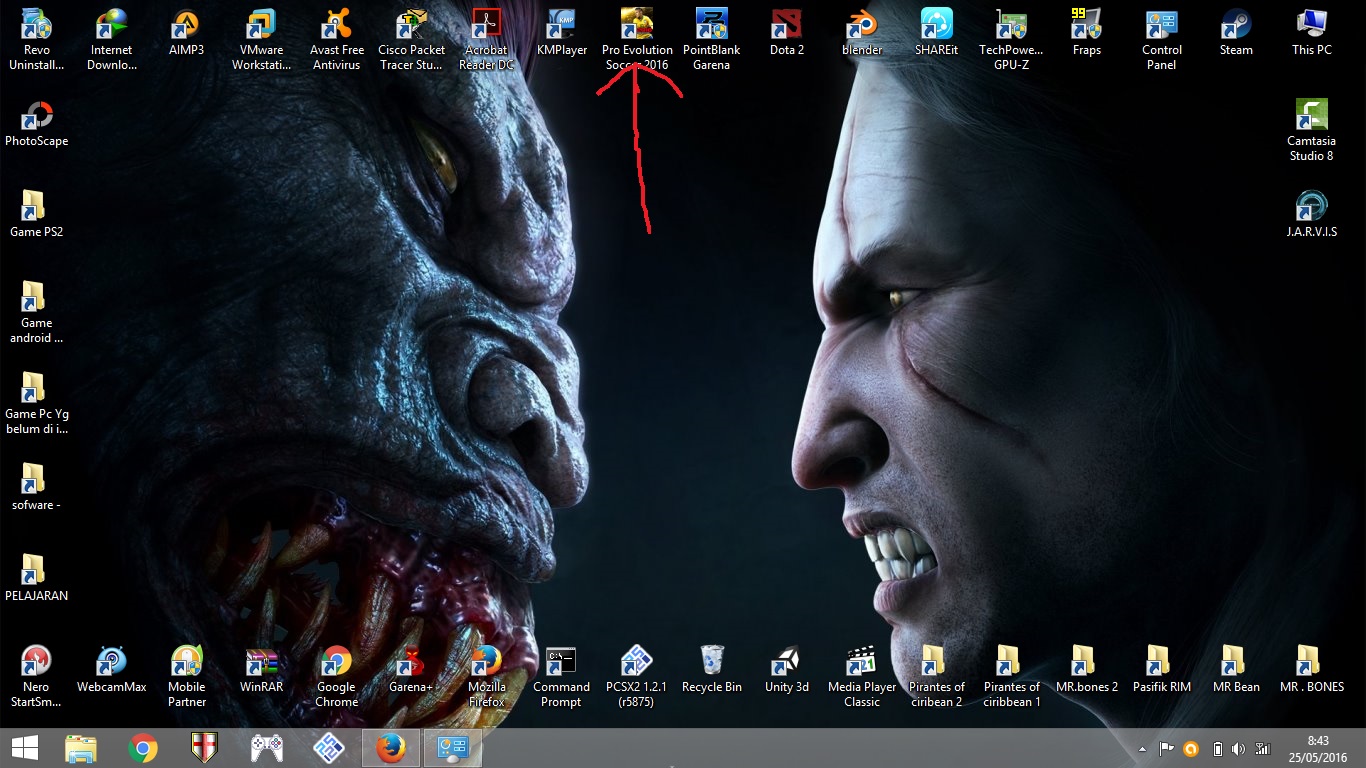This screenshot has width=1366, height=768.
Task: Open PCSX2 from the taskbar
Action: (x=329, y=748)
